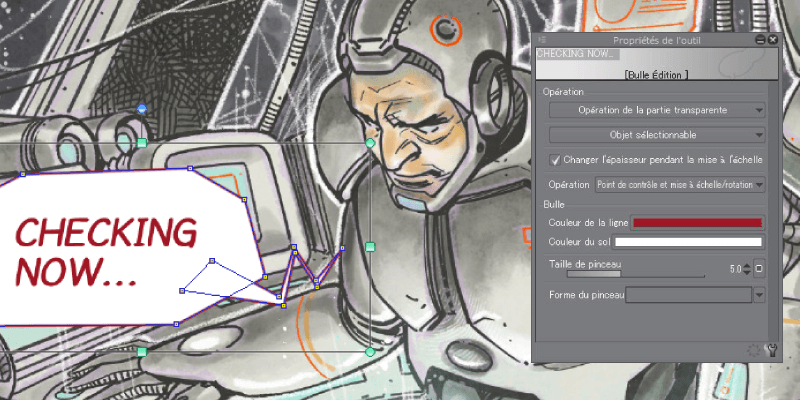Open the tool properties panel menu icon

click(x=542, y=39)
